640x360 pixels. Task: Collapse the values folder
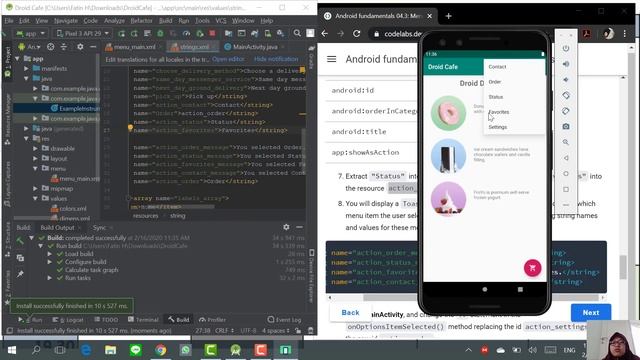click(36, 198)
